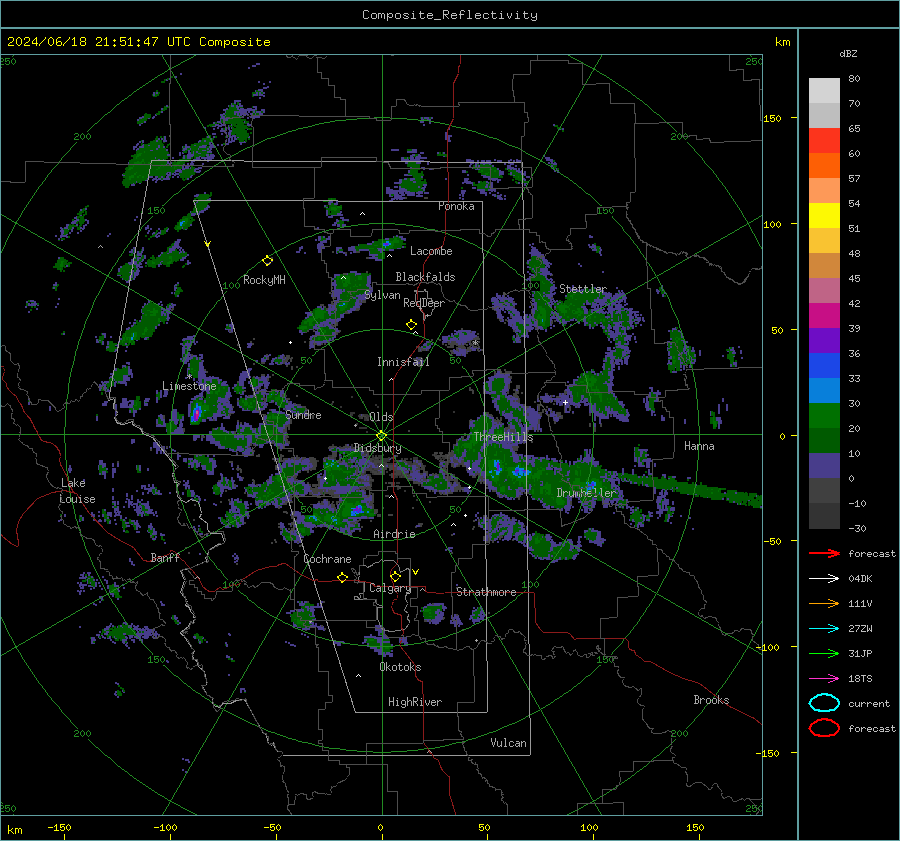Viewport: 900px width, 841px height.
Task: Click the 'Sundre' town label
Action: point(303,415)
